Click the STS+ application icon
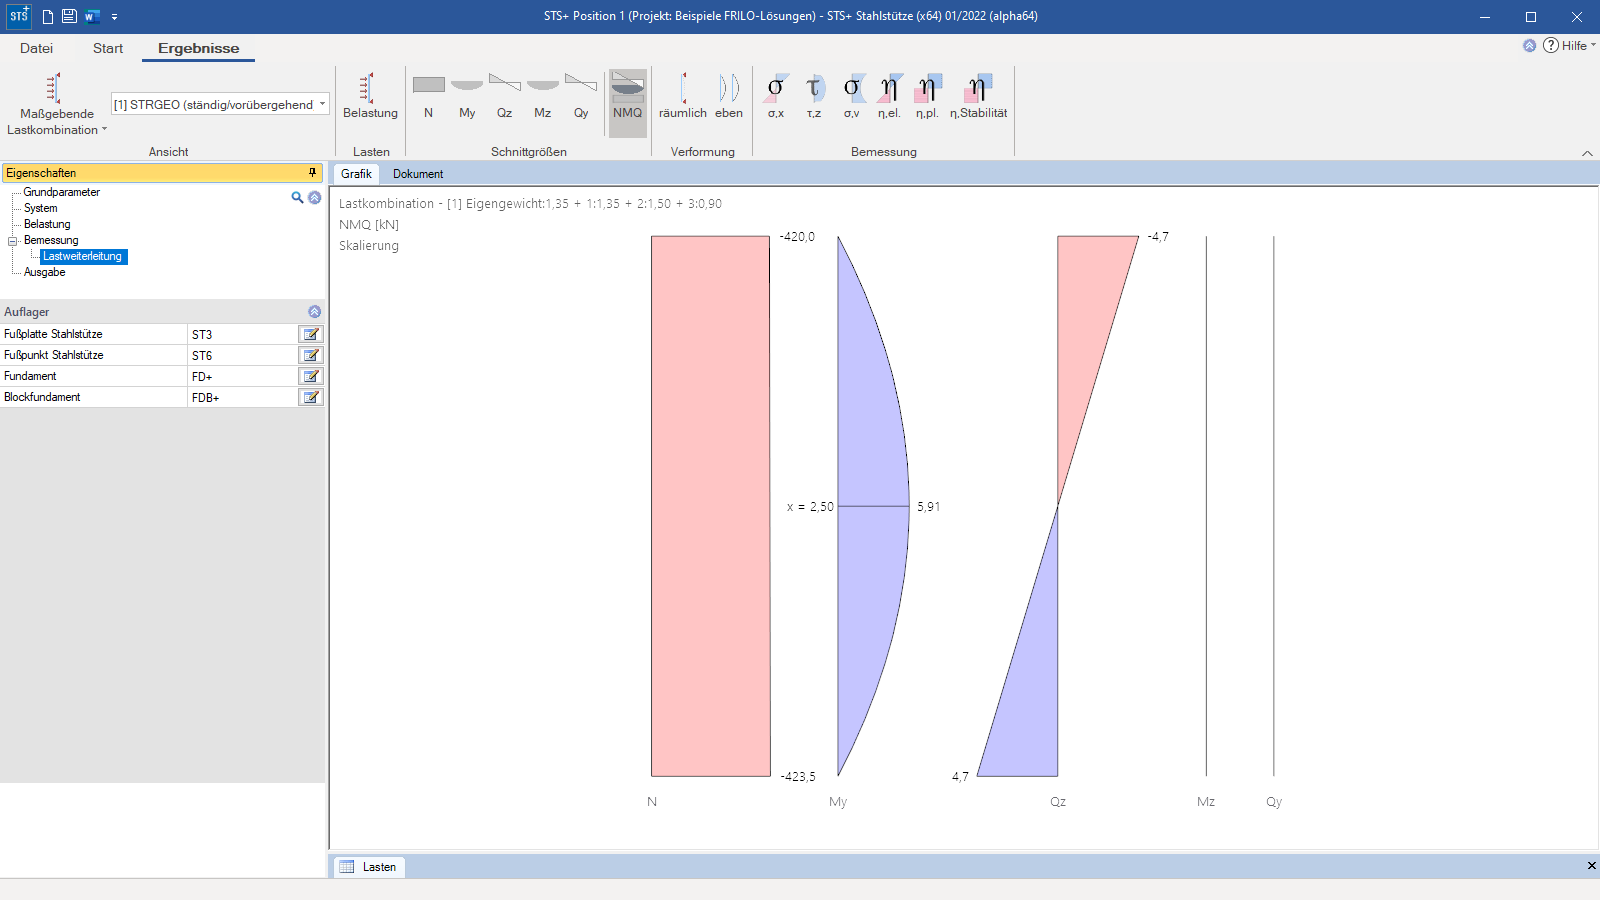This screenshot has width=1600, height=900. click(19, 16)
